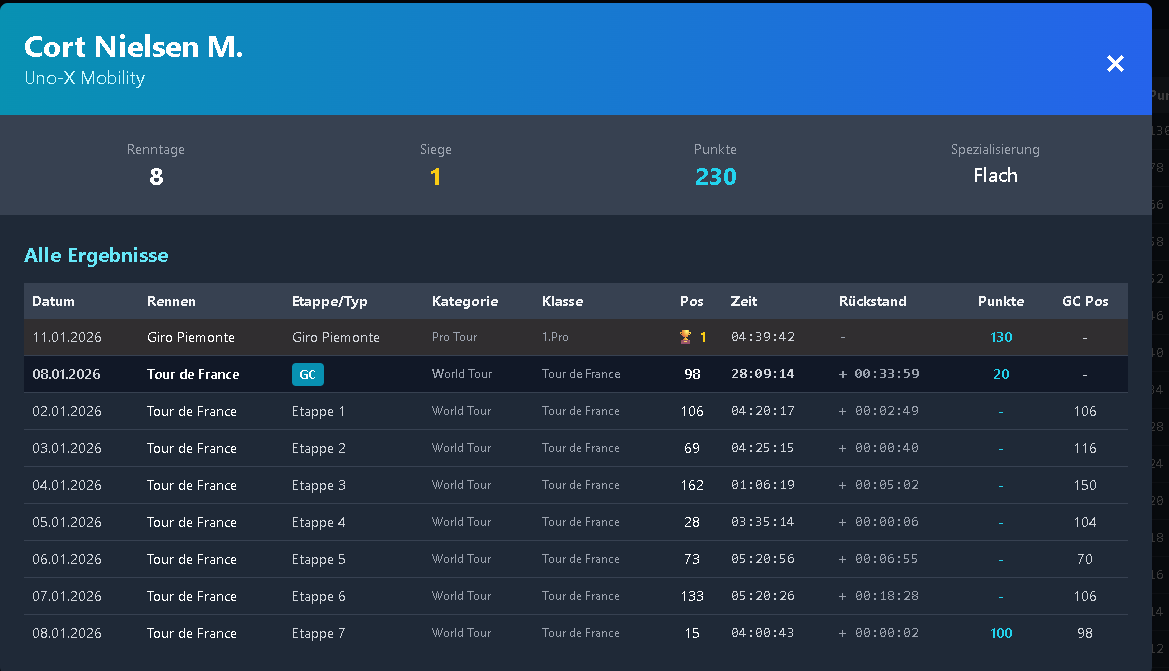This screenshot has height=671, width=1169.
Task: Click the Flach specialization label
Action: click(995, 176)
